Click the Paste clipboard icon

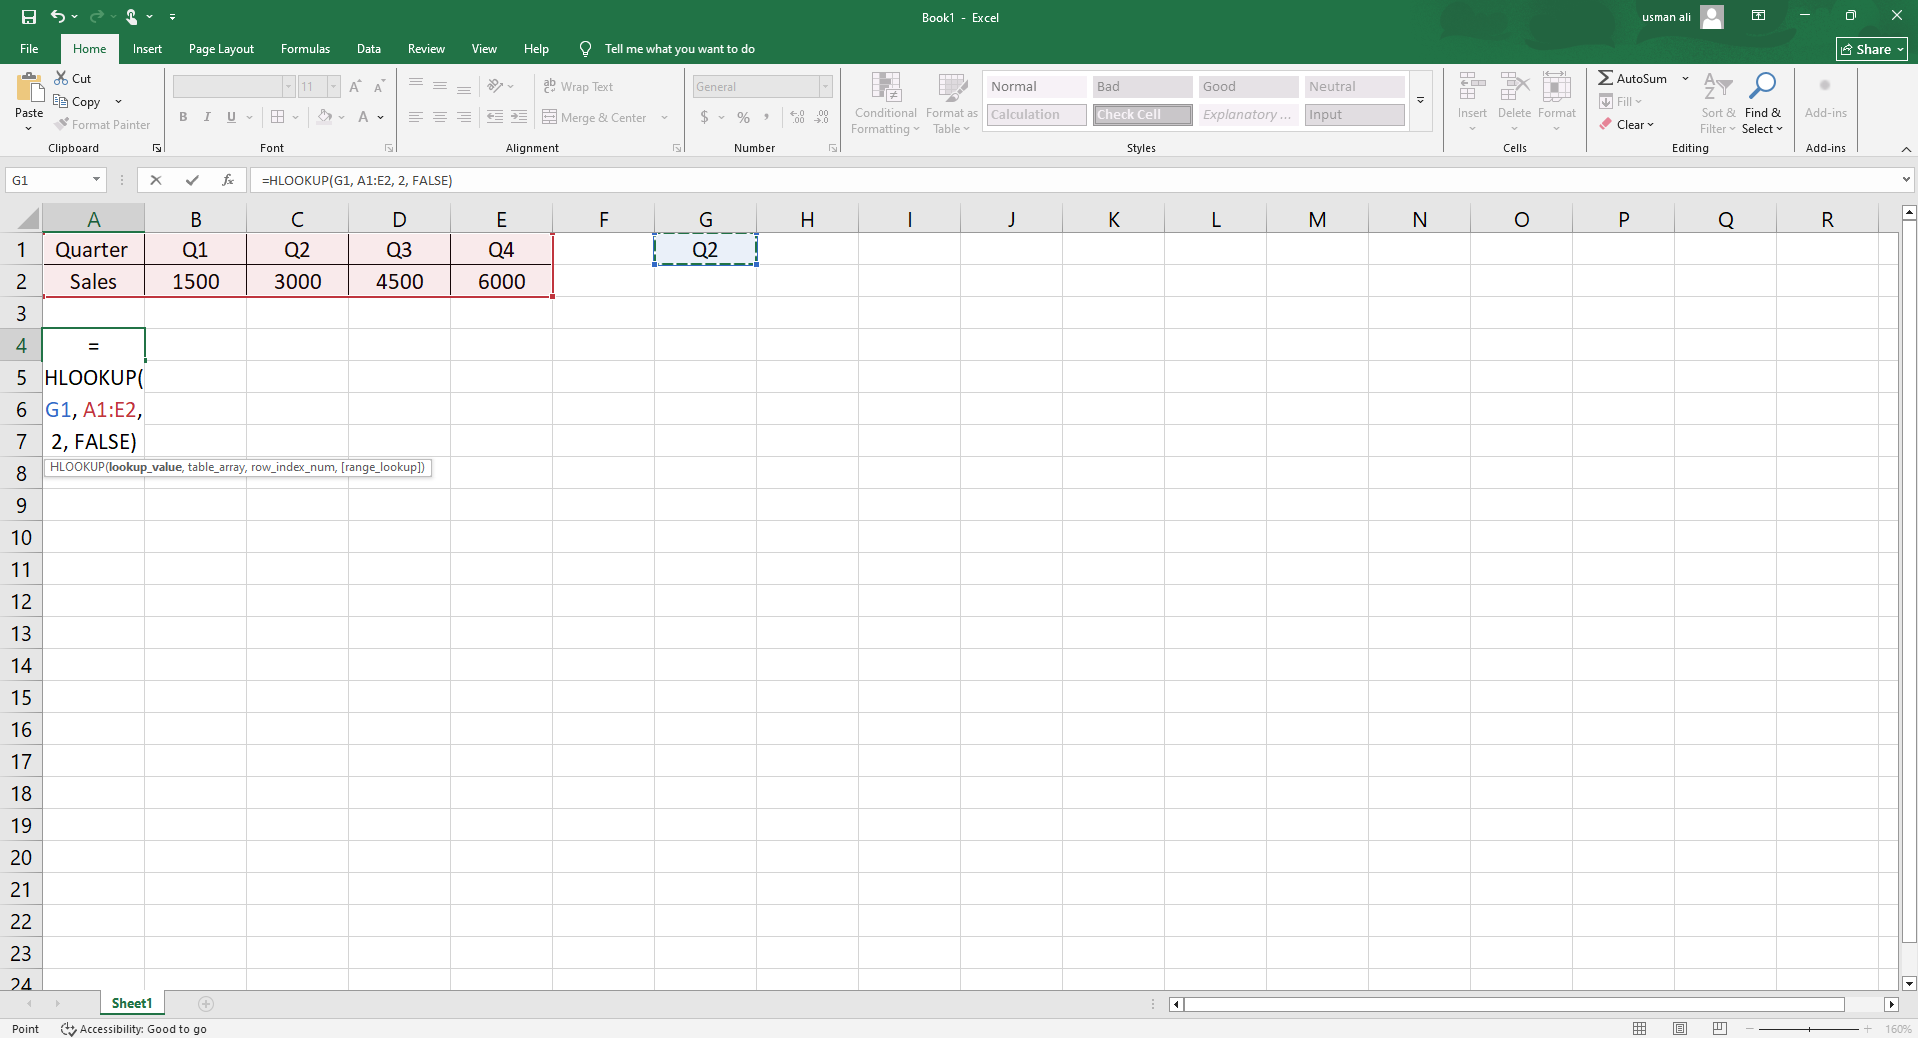[29, 88]
